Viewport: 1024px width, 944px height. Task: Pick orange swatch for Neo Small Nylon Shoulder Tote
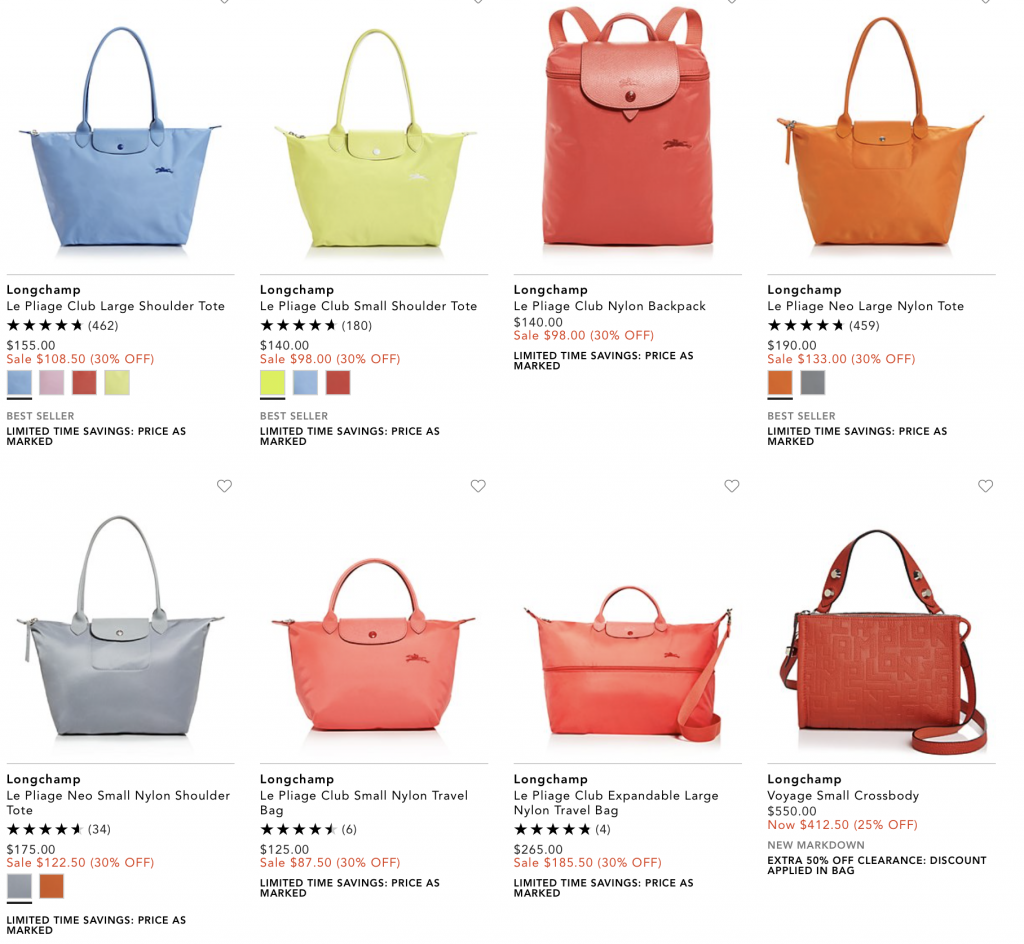coord(52,887)
